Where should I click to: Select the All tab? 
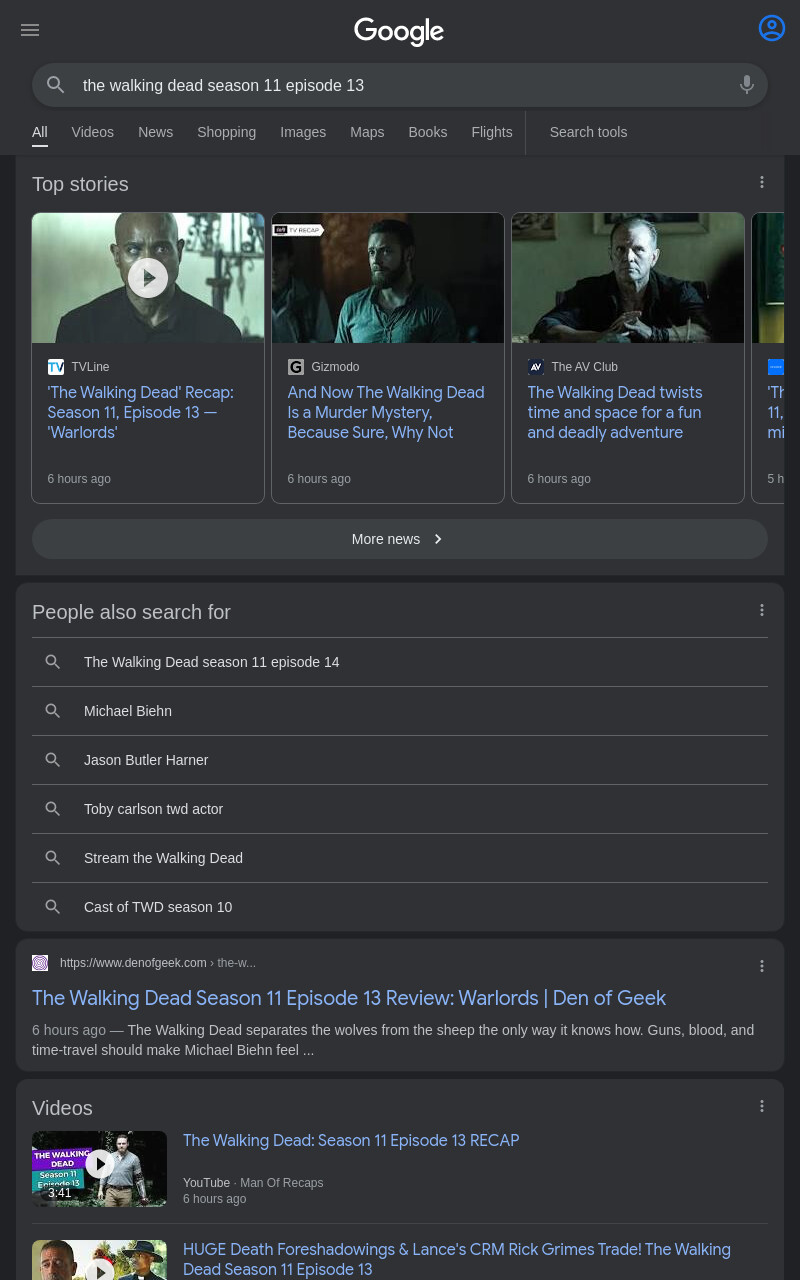[x=40, y=132]
